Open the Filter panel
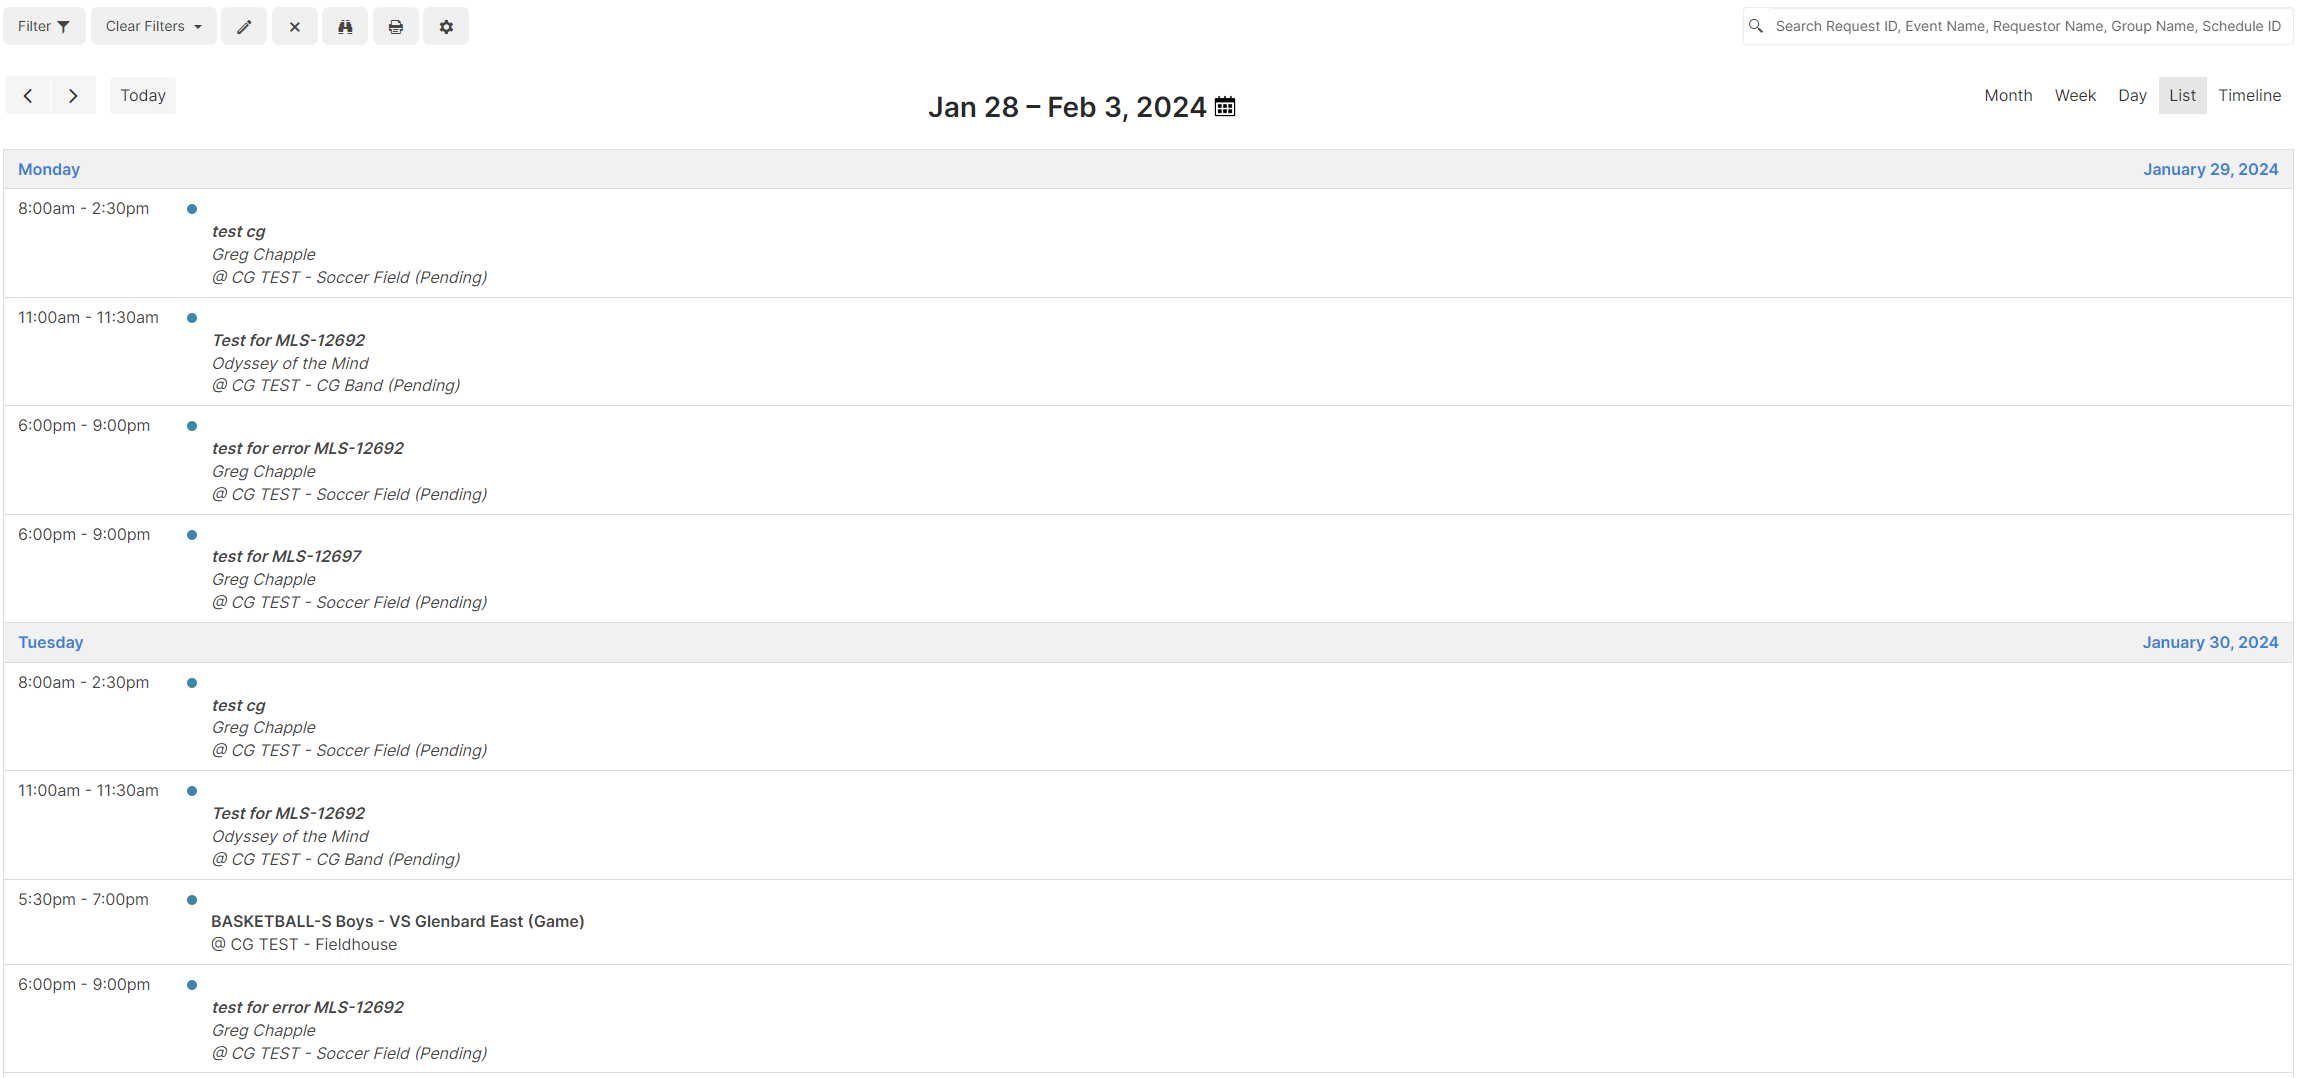The width and height of the screenshot is (2306, 1078). click(x=43, y=26)
